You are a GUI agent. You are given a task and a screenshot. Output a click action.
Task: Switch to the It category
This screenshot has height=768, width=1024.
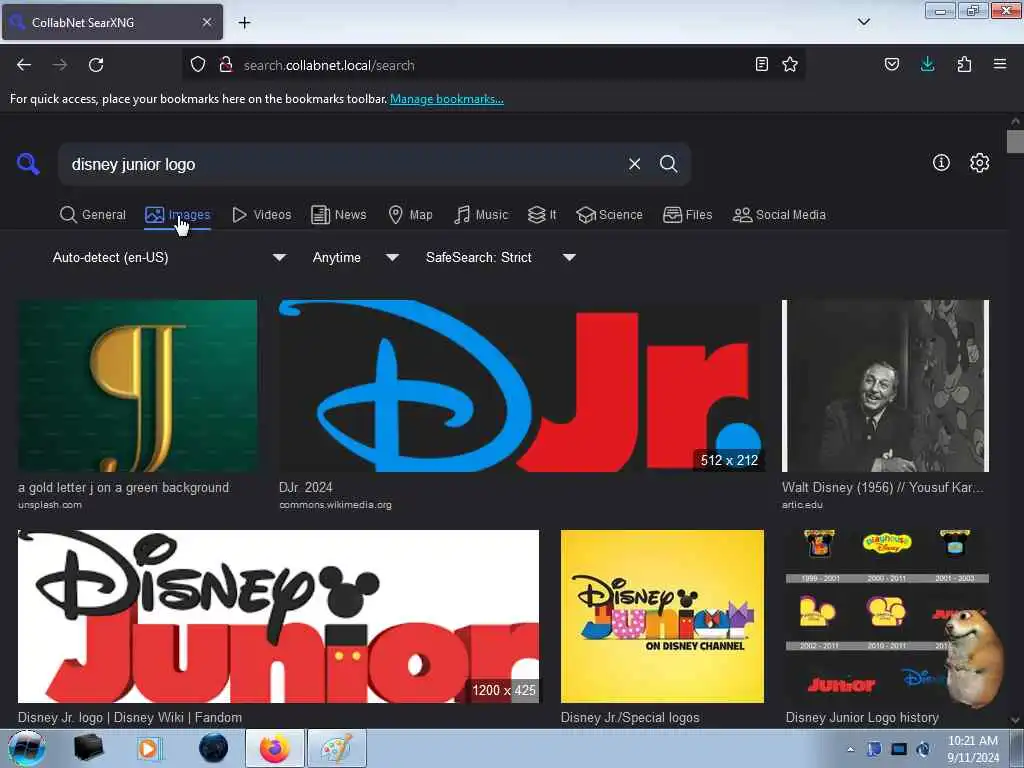[x=542, y=215]
